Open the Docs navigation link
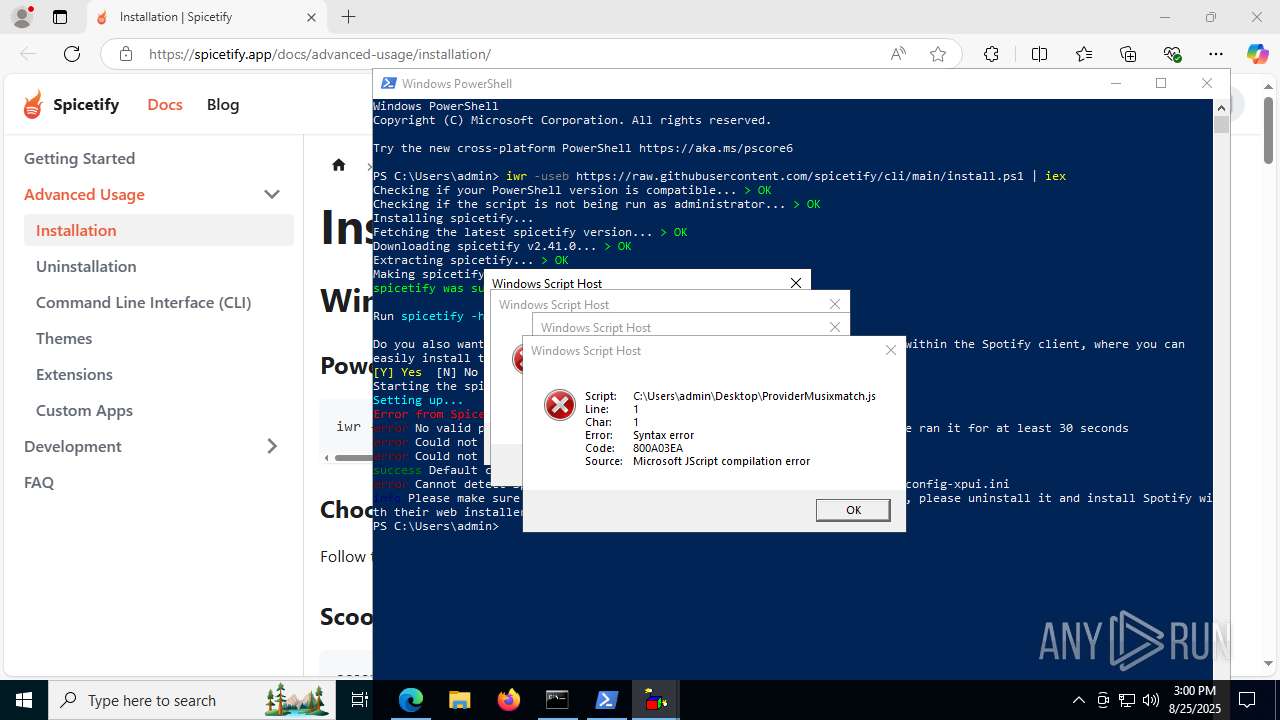This screenshot has height=720, width=1280. click(x=165, y=104)
